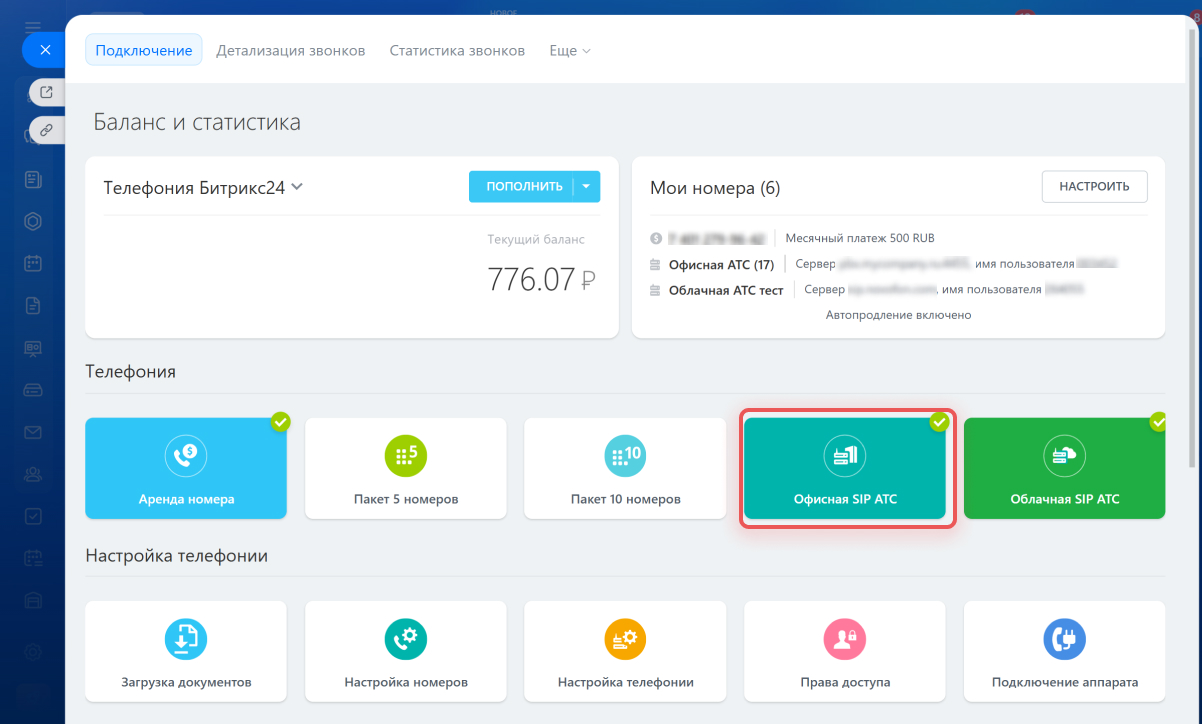1202x724 pixels.
Task: Open Настройка номеров icon
Action: coord(405,639)
